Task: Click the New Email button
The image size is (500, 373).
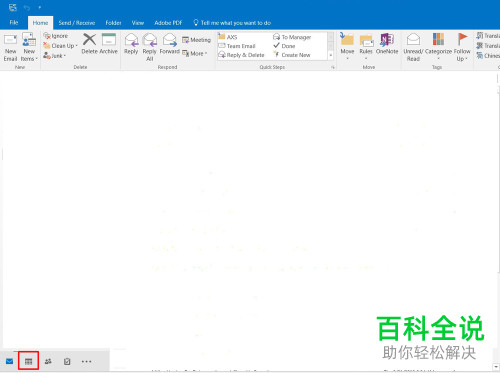Action: (x=10, y=47)
